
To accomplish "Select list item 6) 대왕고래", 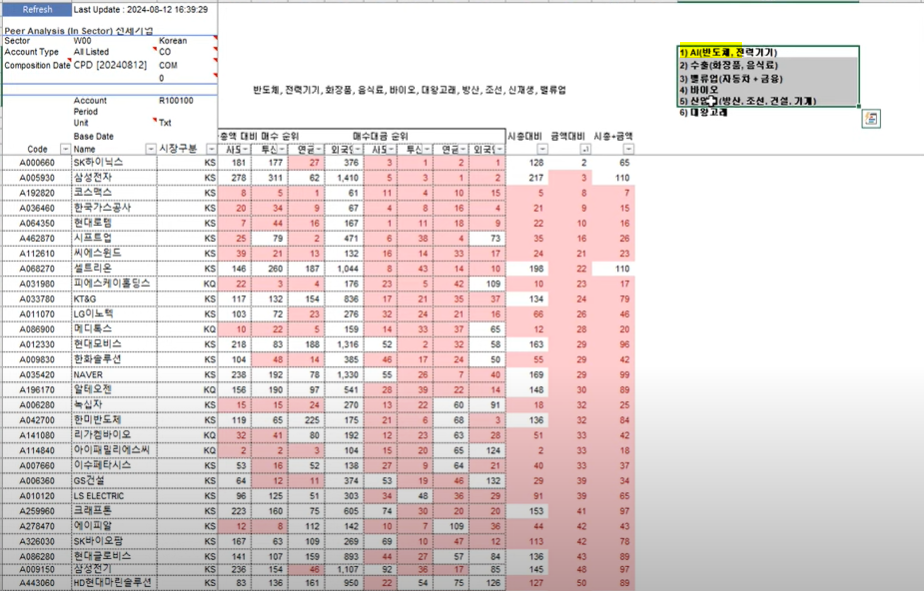I will [x=703, y=113].
